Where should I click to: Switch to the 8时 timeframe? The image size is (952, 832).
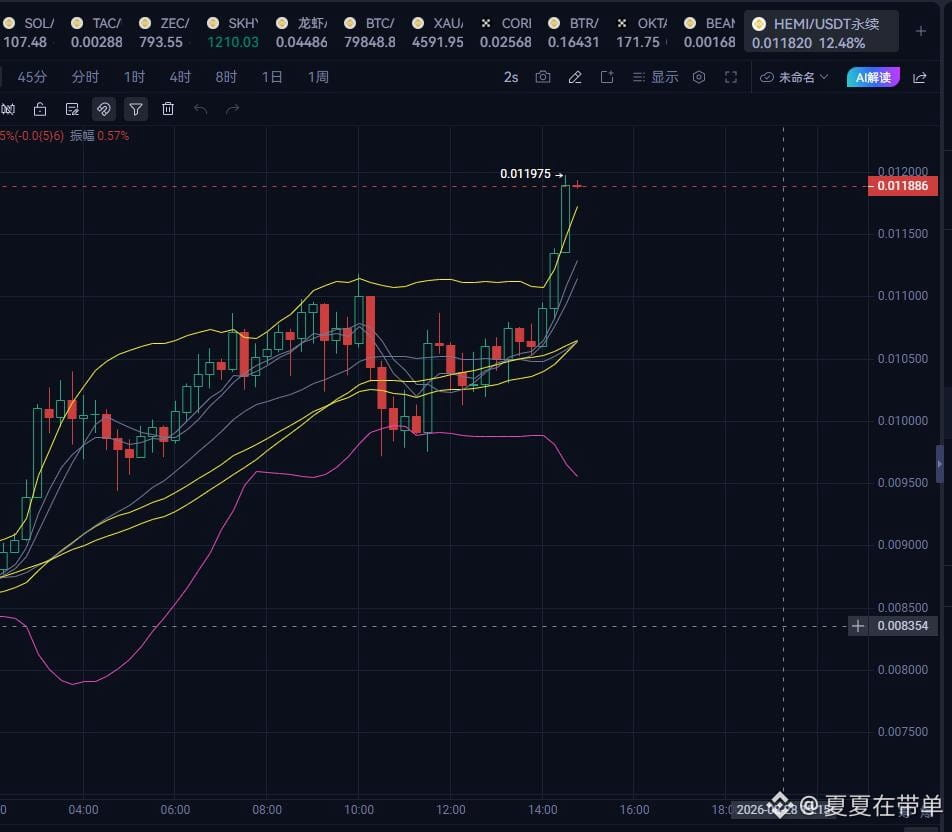coord(226,77)
